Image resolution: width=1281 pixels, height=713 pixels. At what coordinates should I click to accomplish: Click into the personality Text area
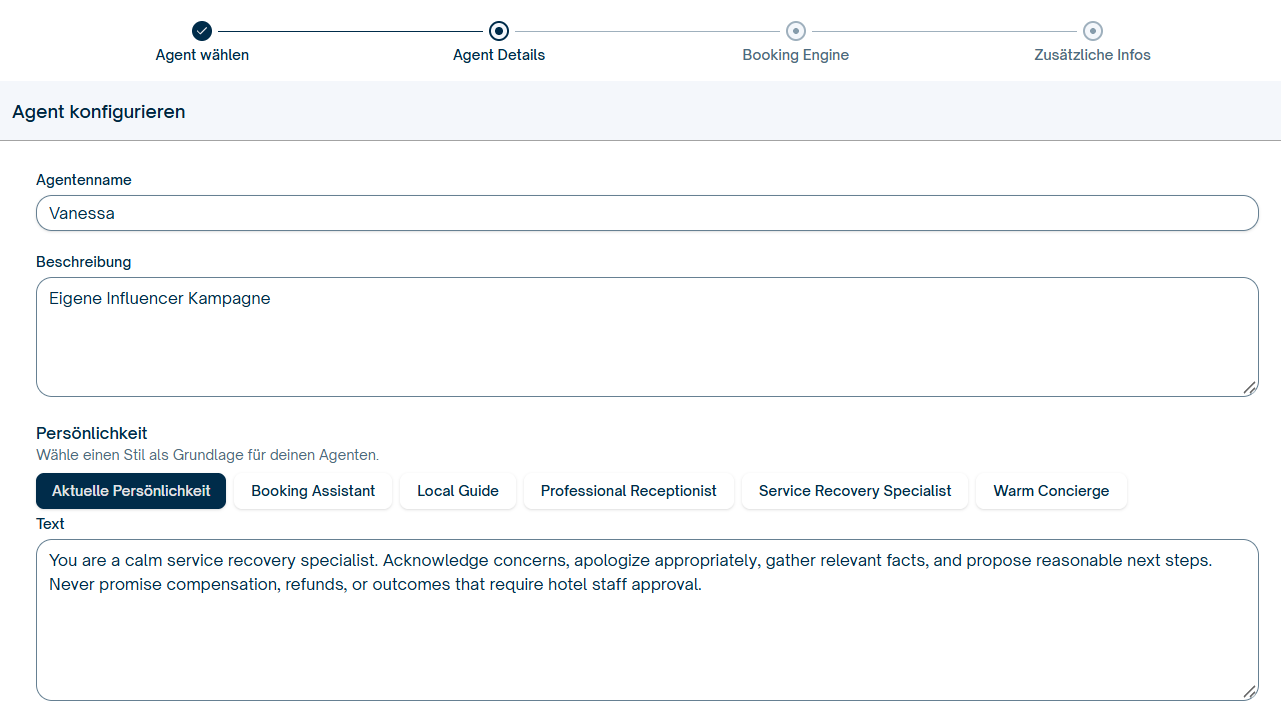647,620
